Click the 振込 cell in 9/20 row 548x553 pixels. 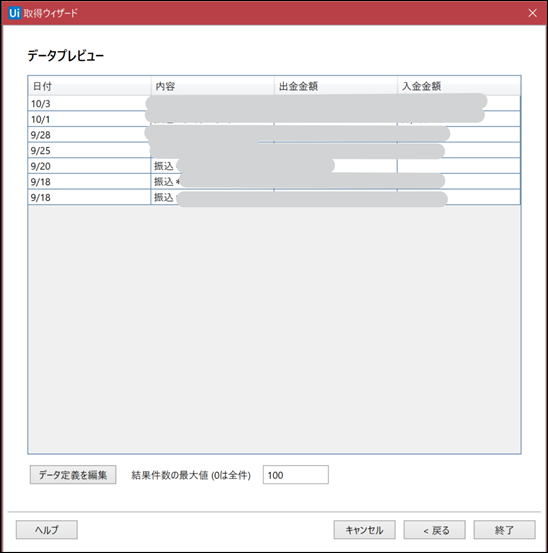(x=212, y=166)
